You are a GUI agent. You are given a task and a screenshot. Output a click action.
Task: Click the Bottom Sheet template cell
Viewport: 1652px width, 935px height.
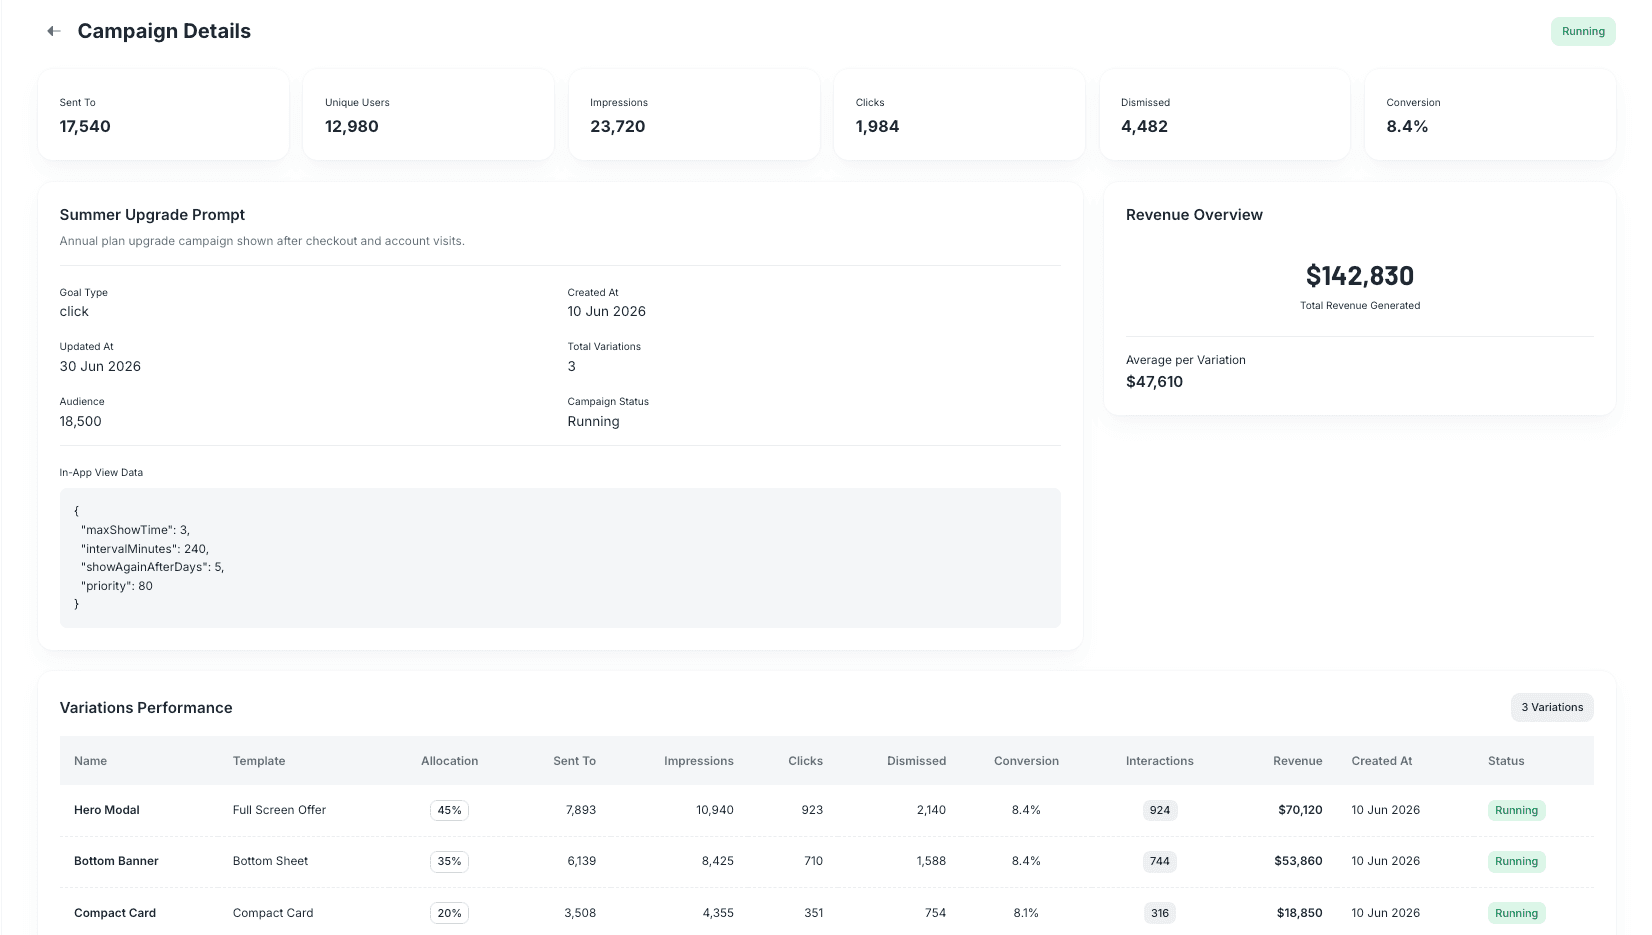pos(270,861)
